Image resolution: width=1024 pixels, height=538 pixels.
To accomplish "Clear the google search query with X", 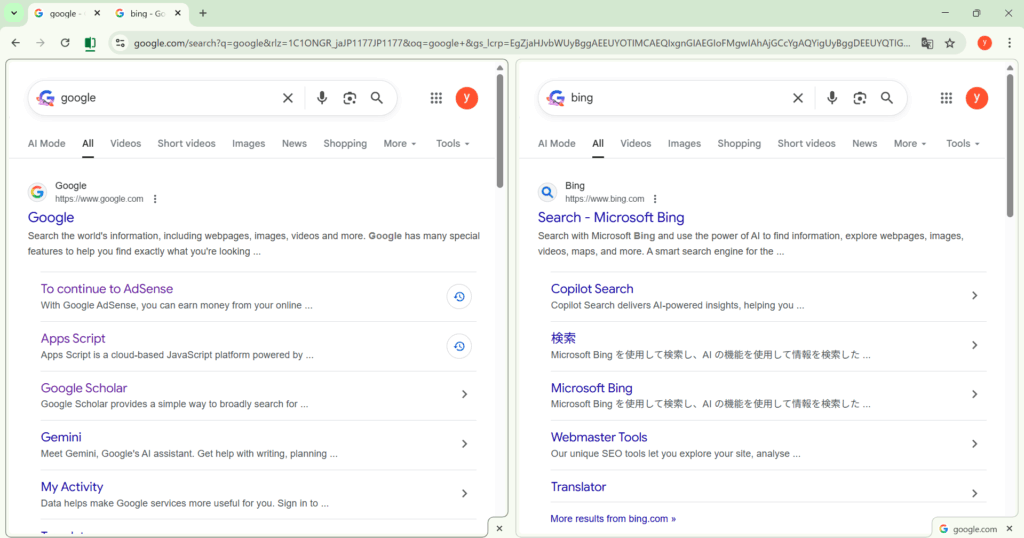I will tap(287, 98).
